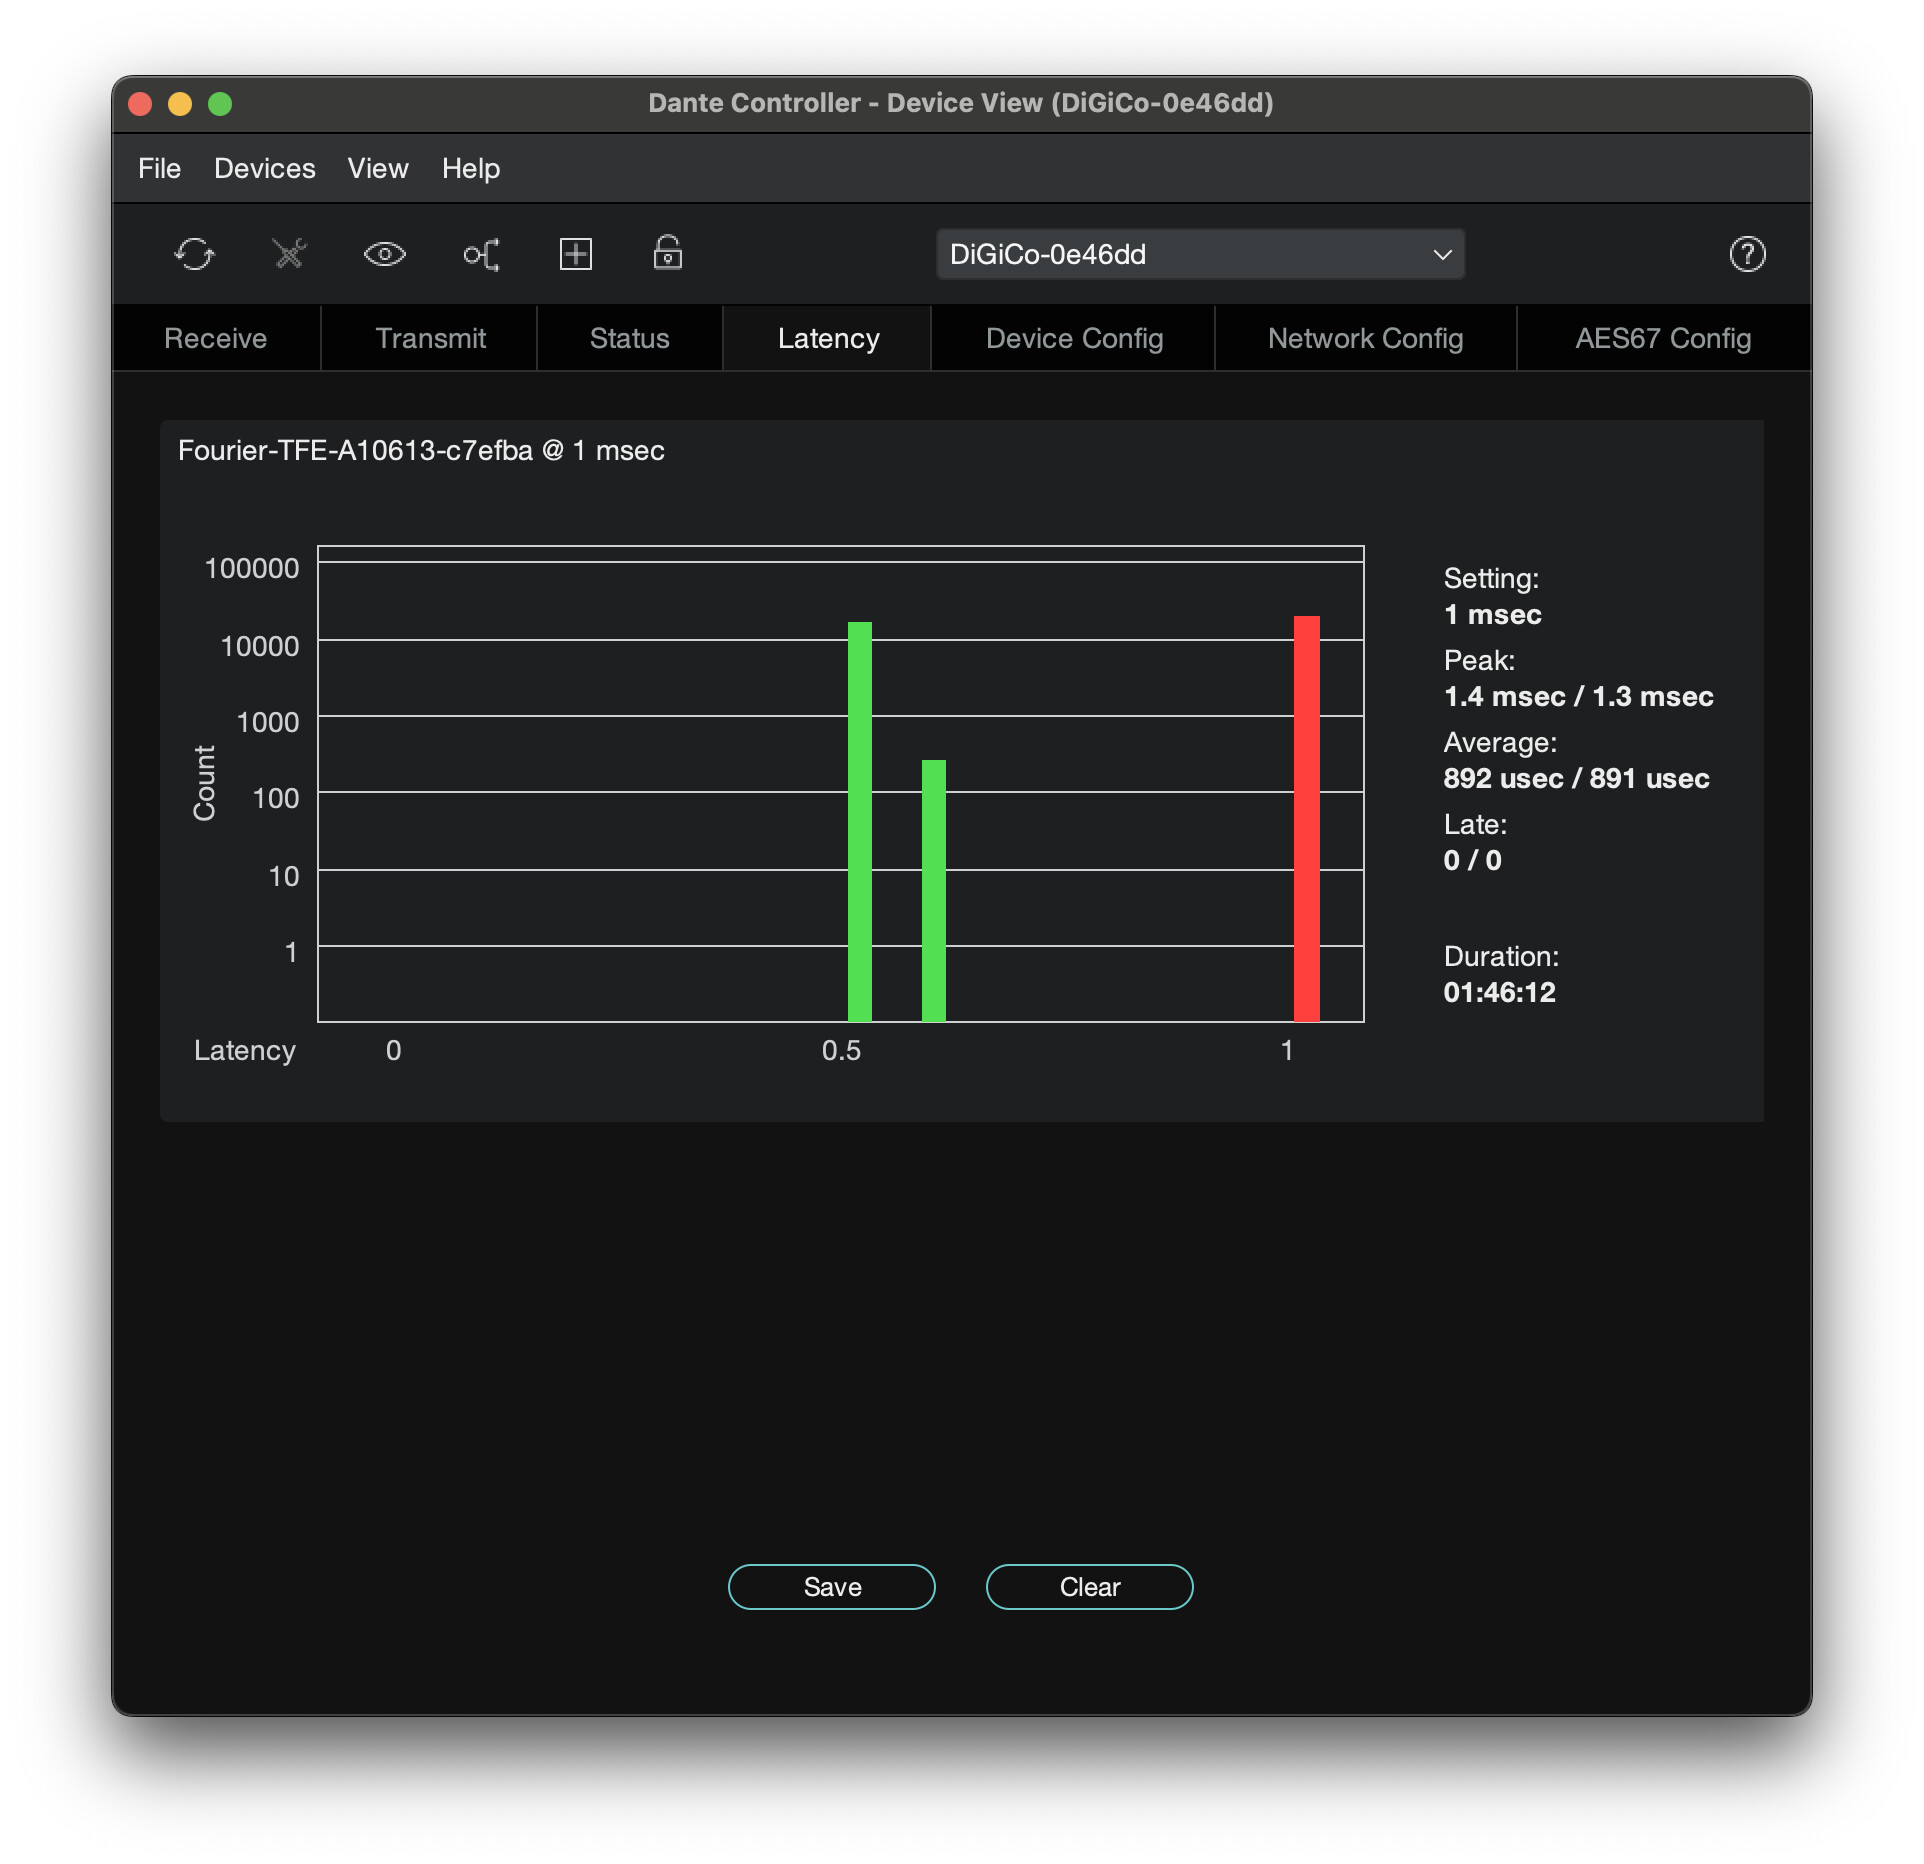Switch to the Network Config tab
This screenshot has height=1864, width=1924.
click(x=1365, y=338)
